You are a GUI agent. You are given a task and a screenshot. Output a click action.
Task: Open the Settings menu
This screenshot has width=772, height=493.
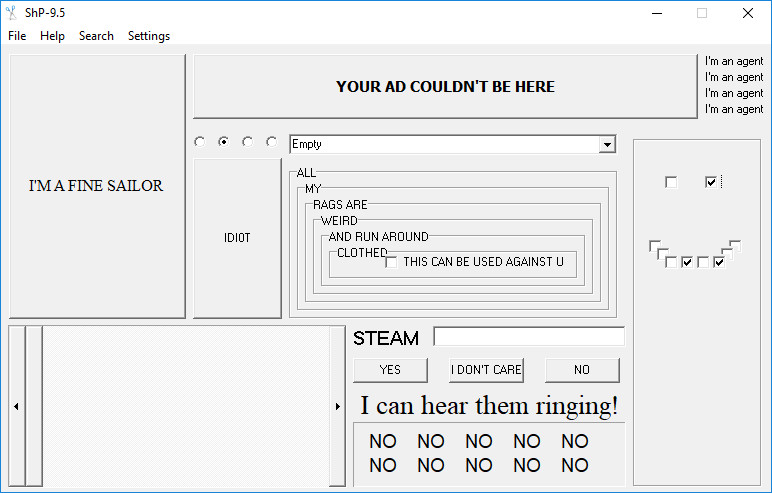pos(149,36)
